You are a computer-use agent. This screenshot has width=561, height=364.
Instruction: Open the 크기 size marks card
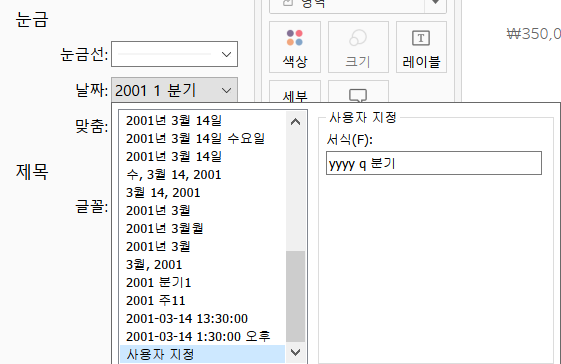358,47
